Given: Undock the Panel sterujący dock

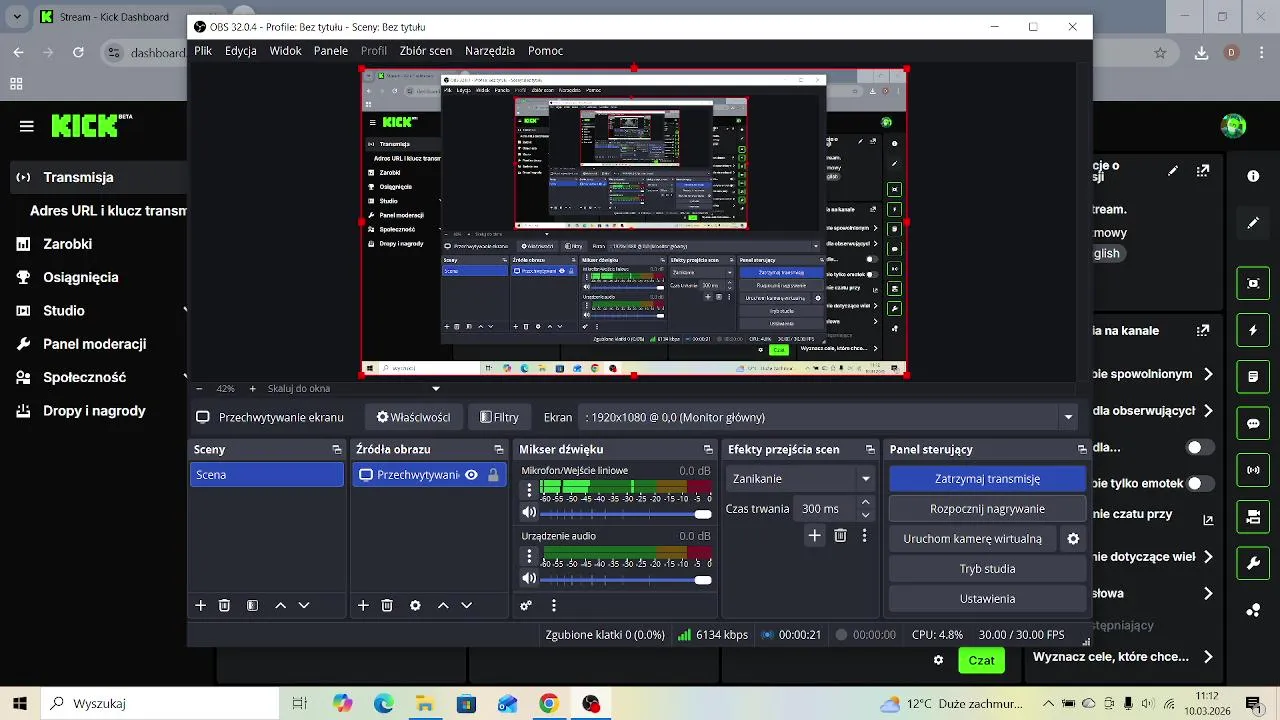Looking at the screenshot, I should point(1082,450).
